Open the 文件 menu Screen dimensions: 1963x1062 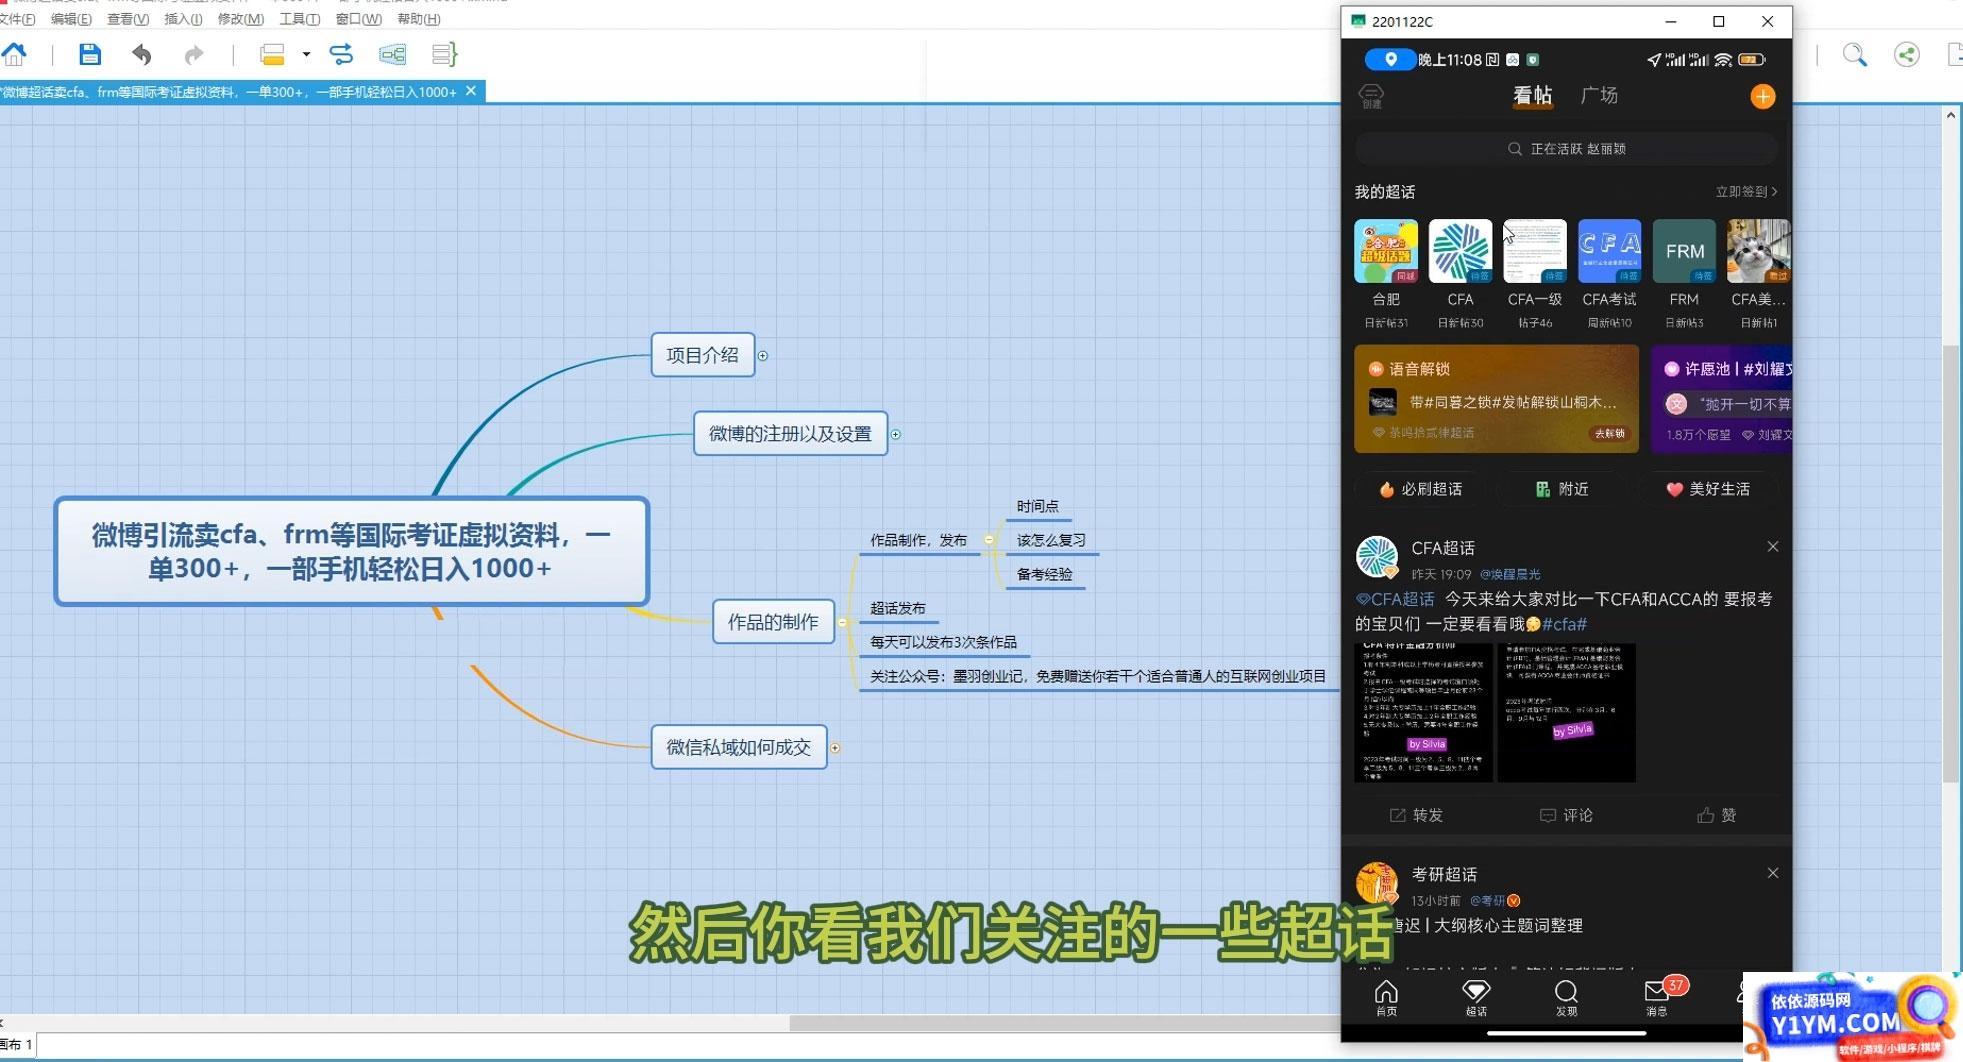point(17,19)
